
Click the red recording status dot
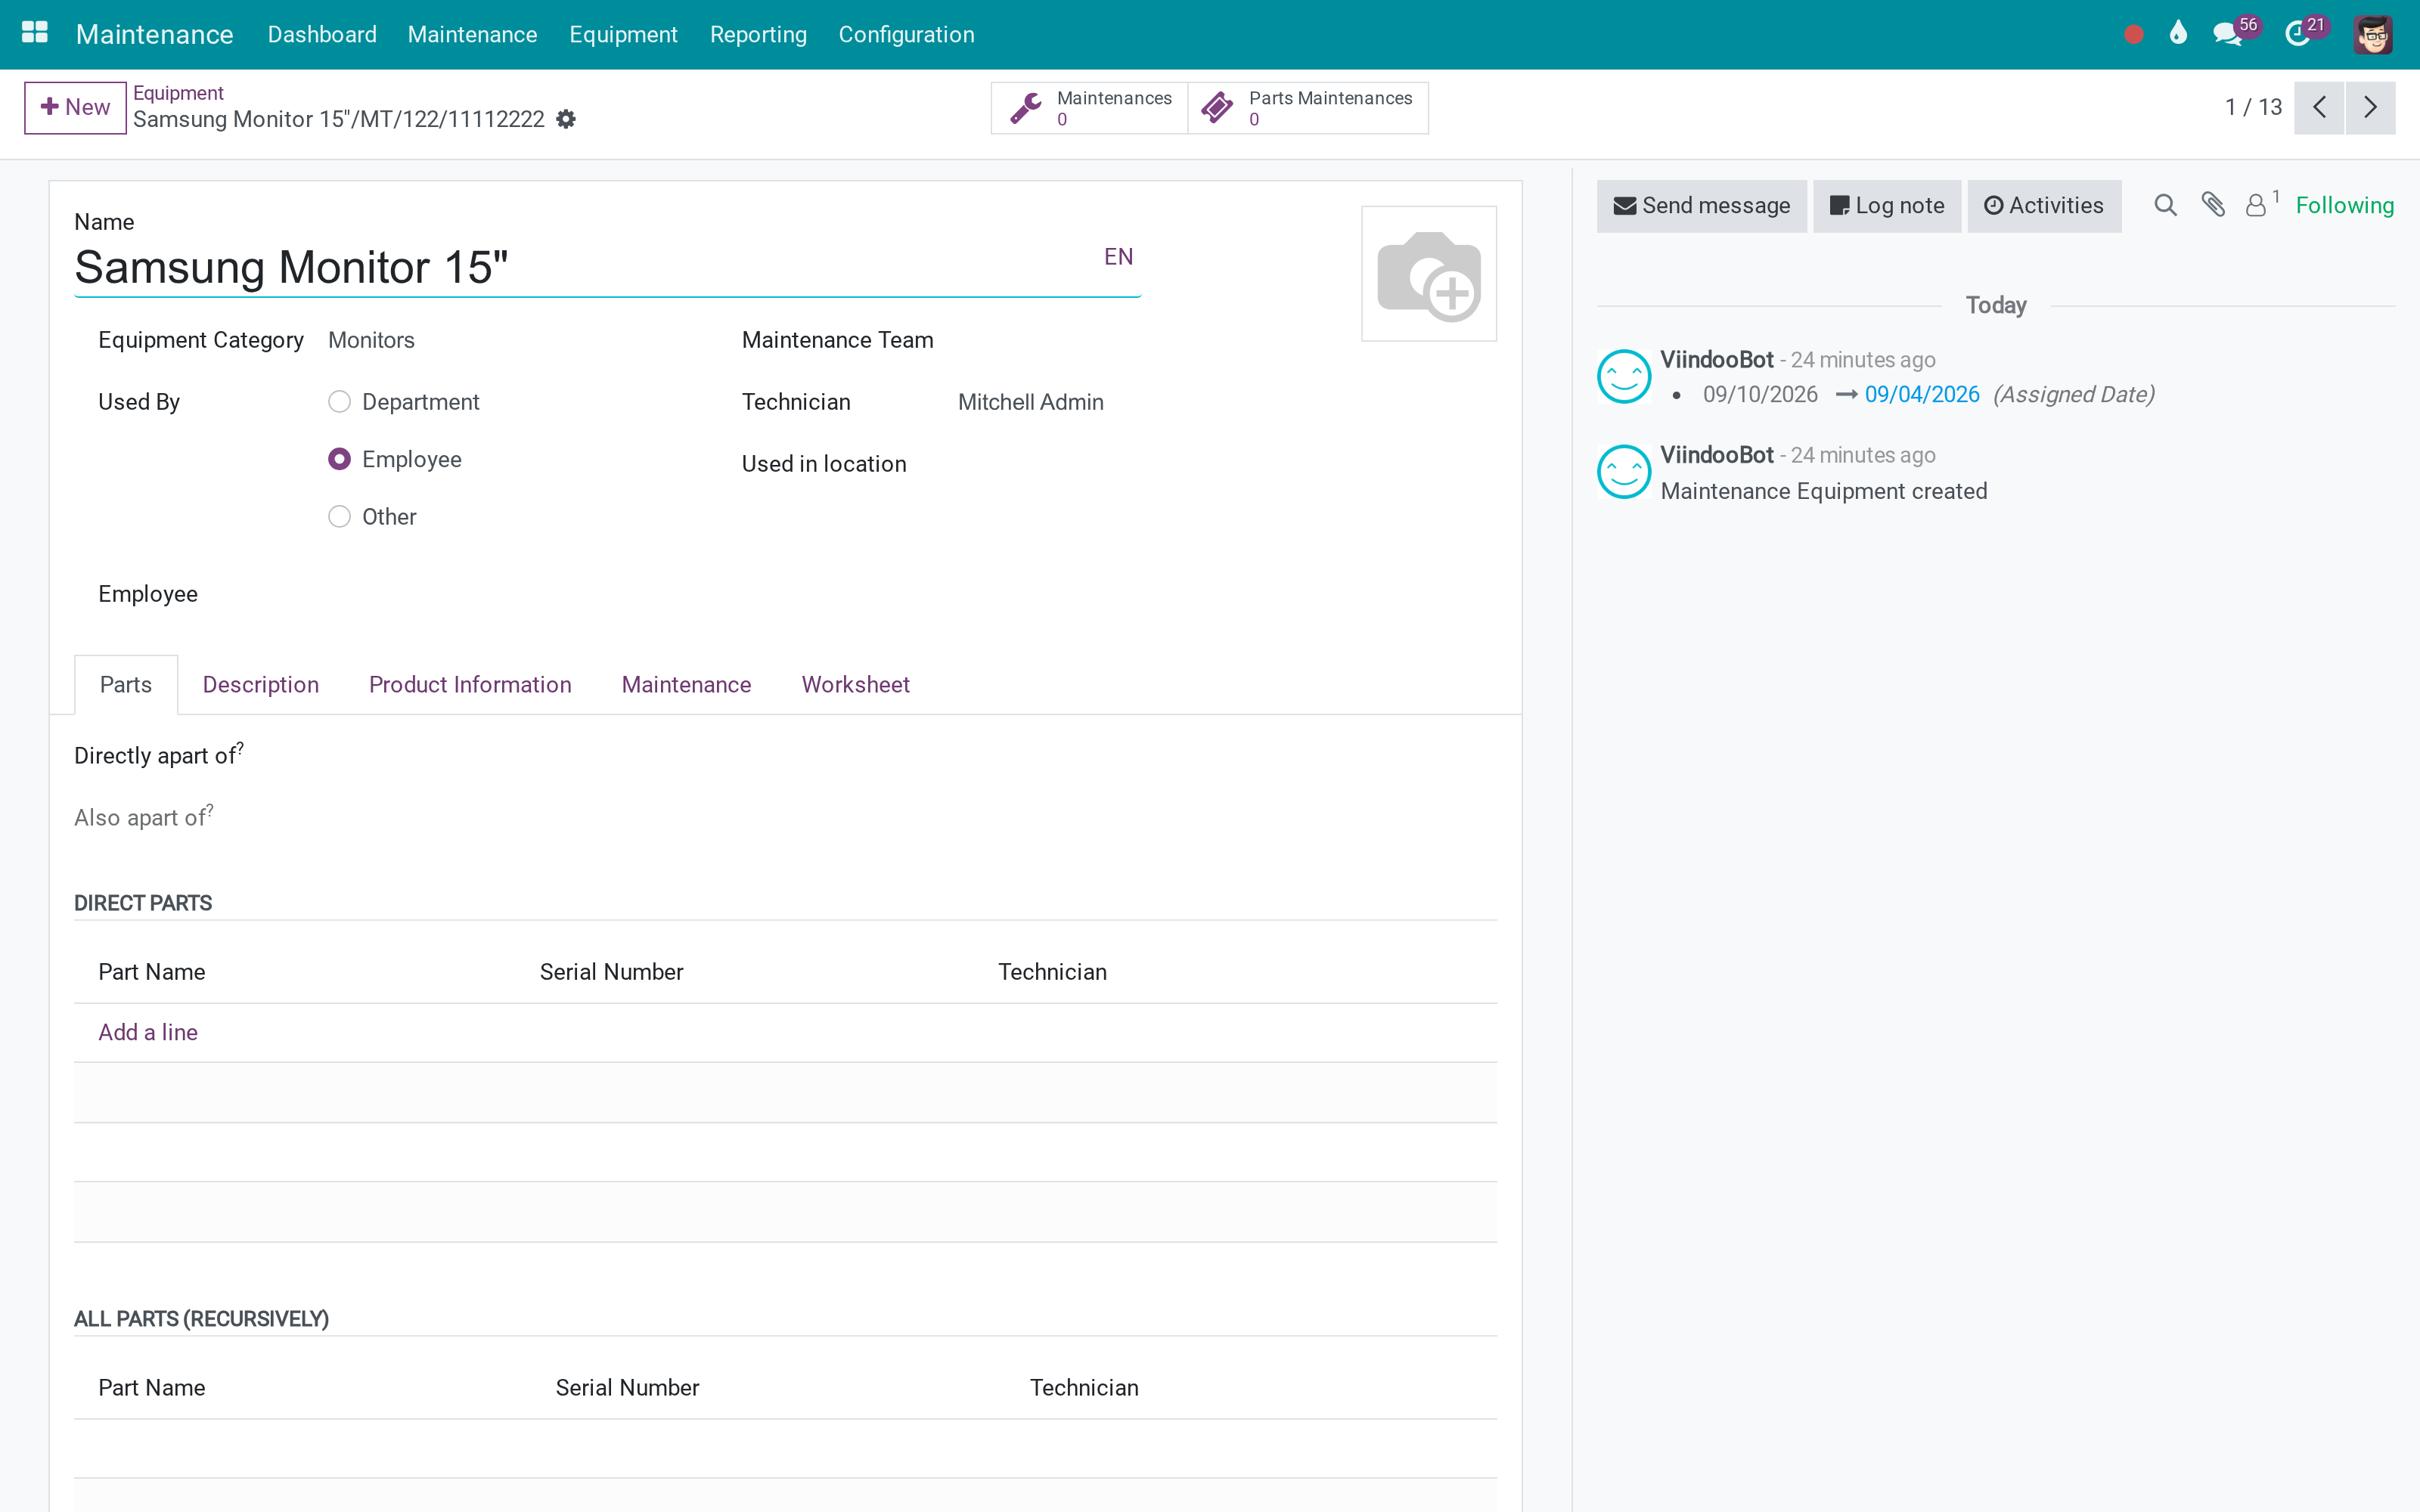click(x=2133, y=35)
